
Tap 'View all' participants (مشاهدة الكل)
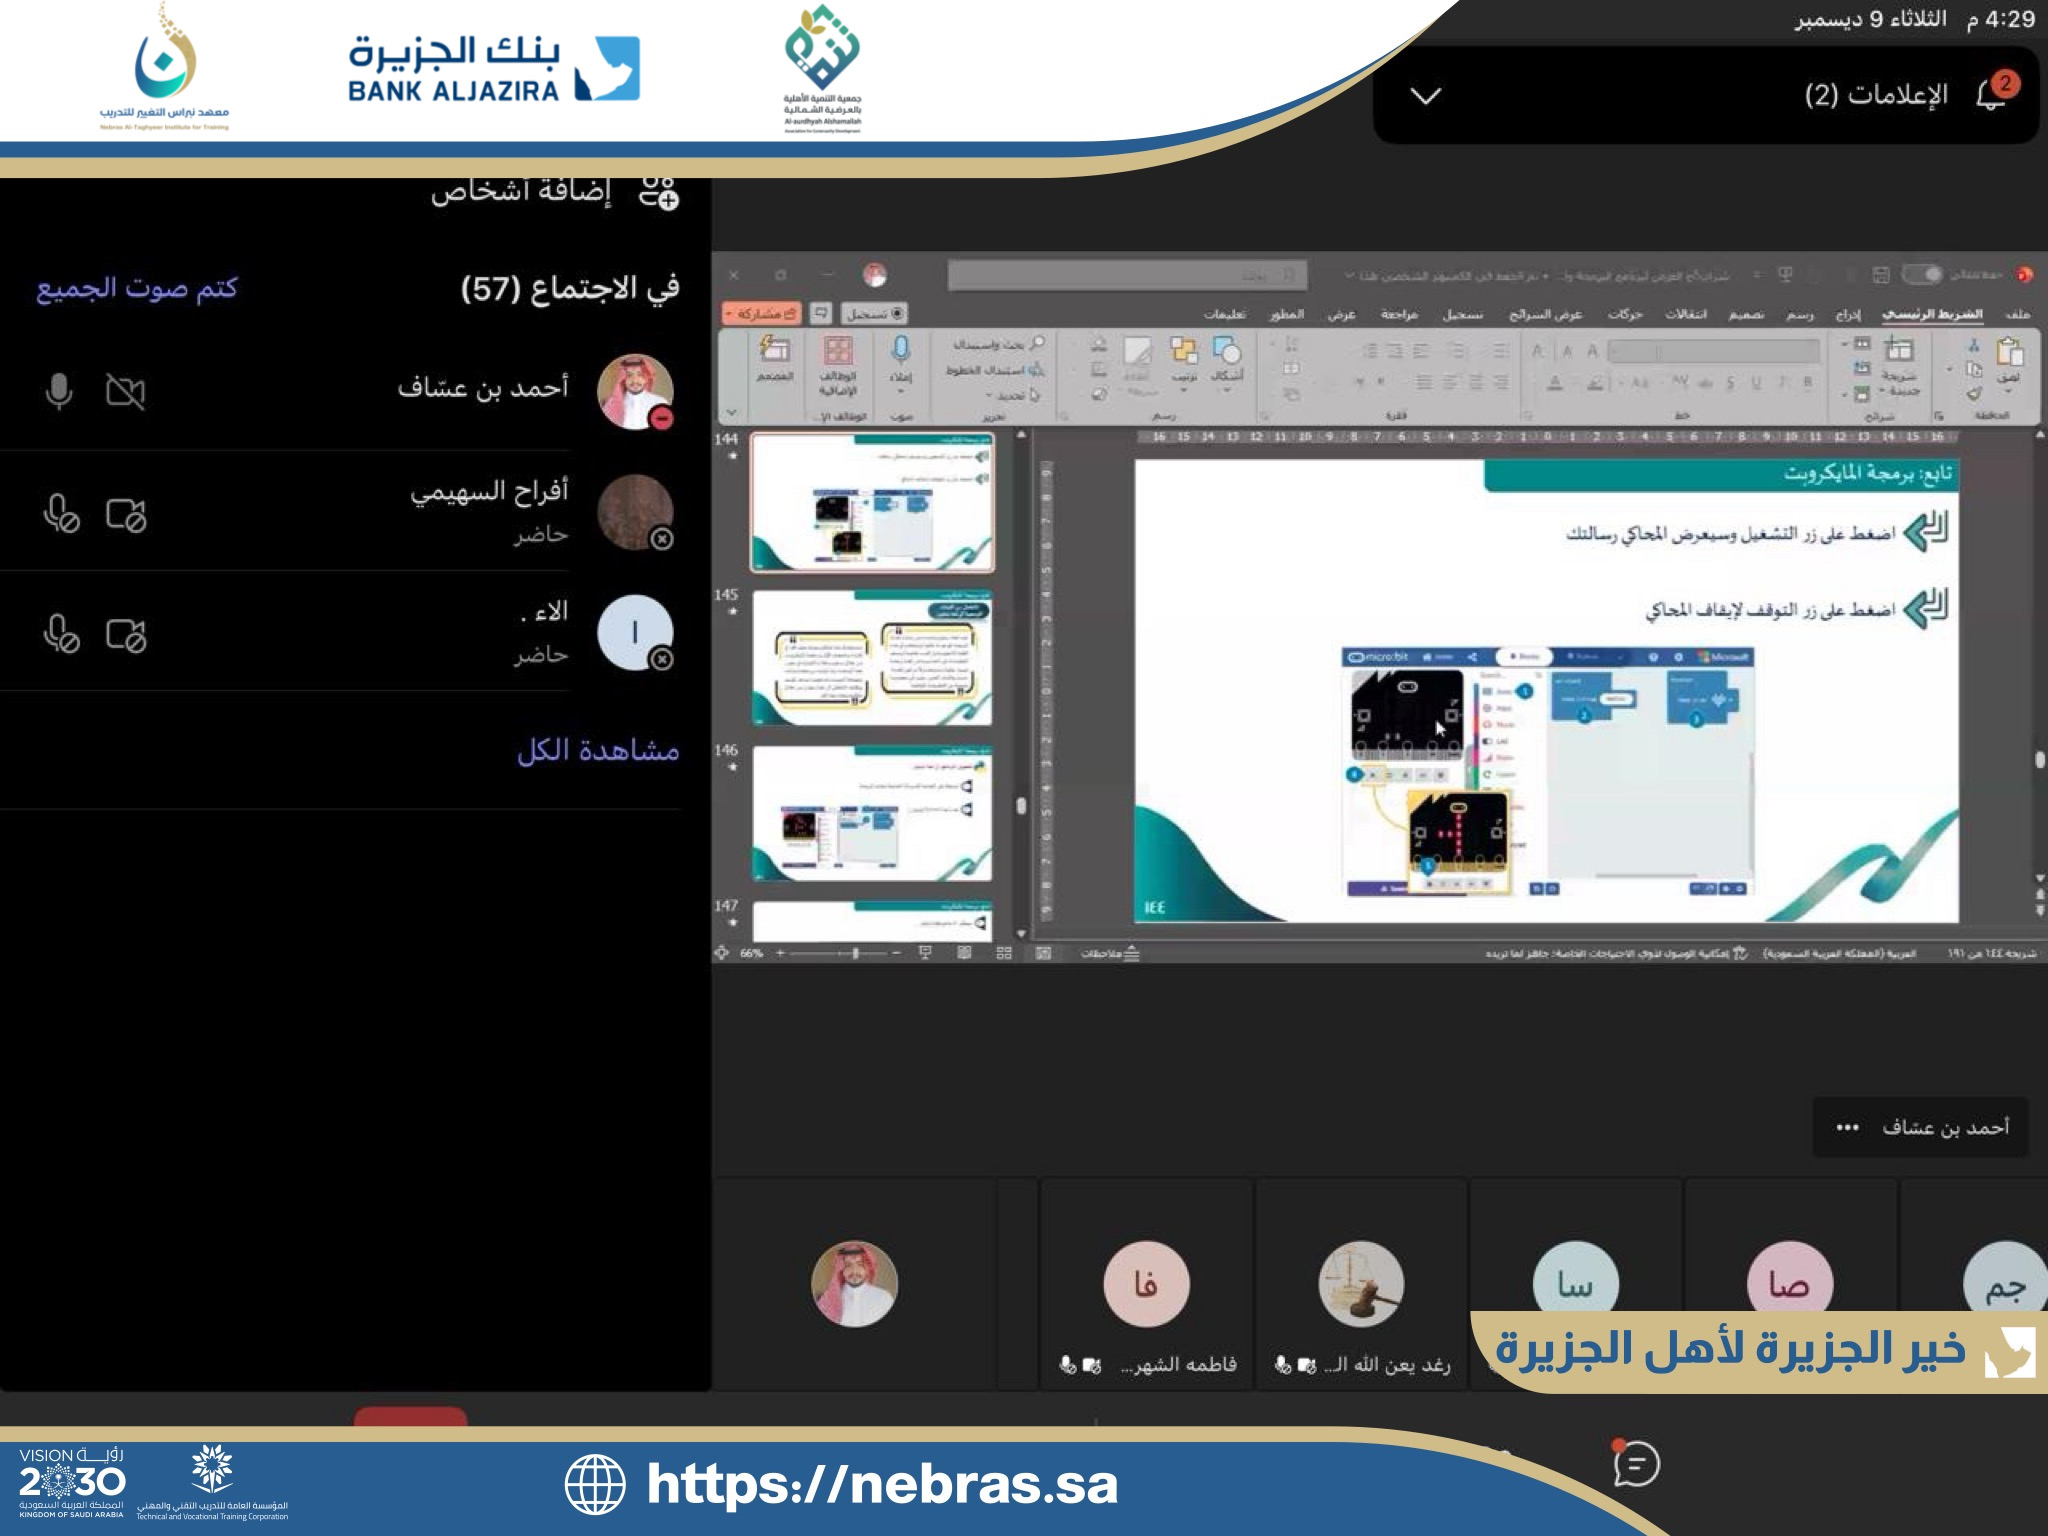point(597,750)
